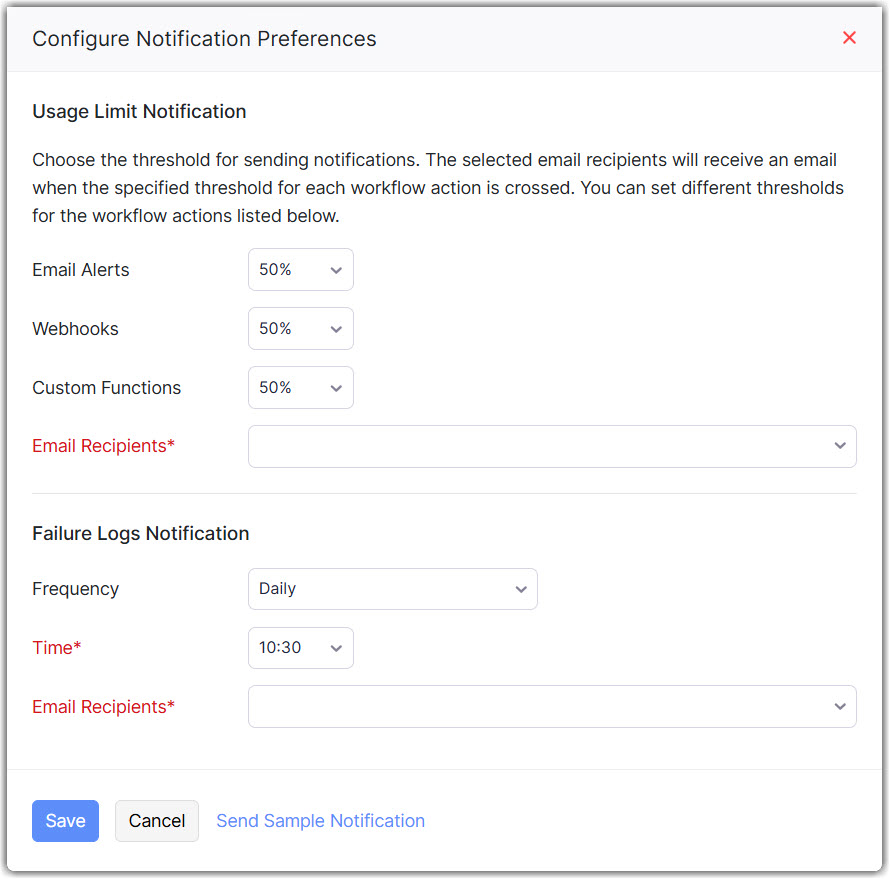Click the Send Sample Notification link
Screen dimensions: 890x879
click(x=320, y=821)
